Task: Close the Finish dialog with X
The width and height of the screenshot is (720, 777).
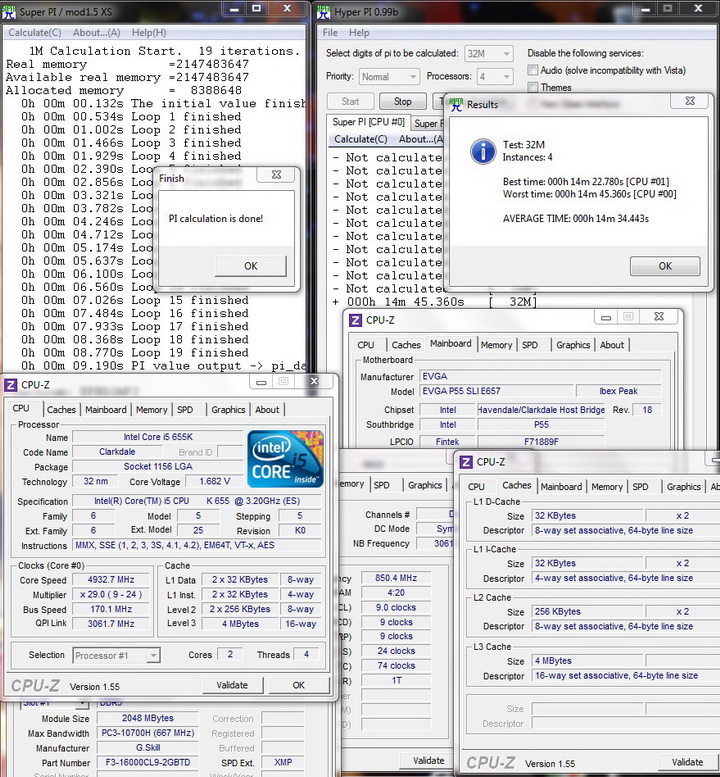Action: click(277, 174)
